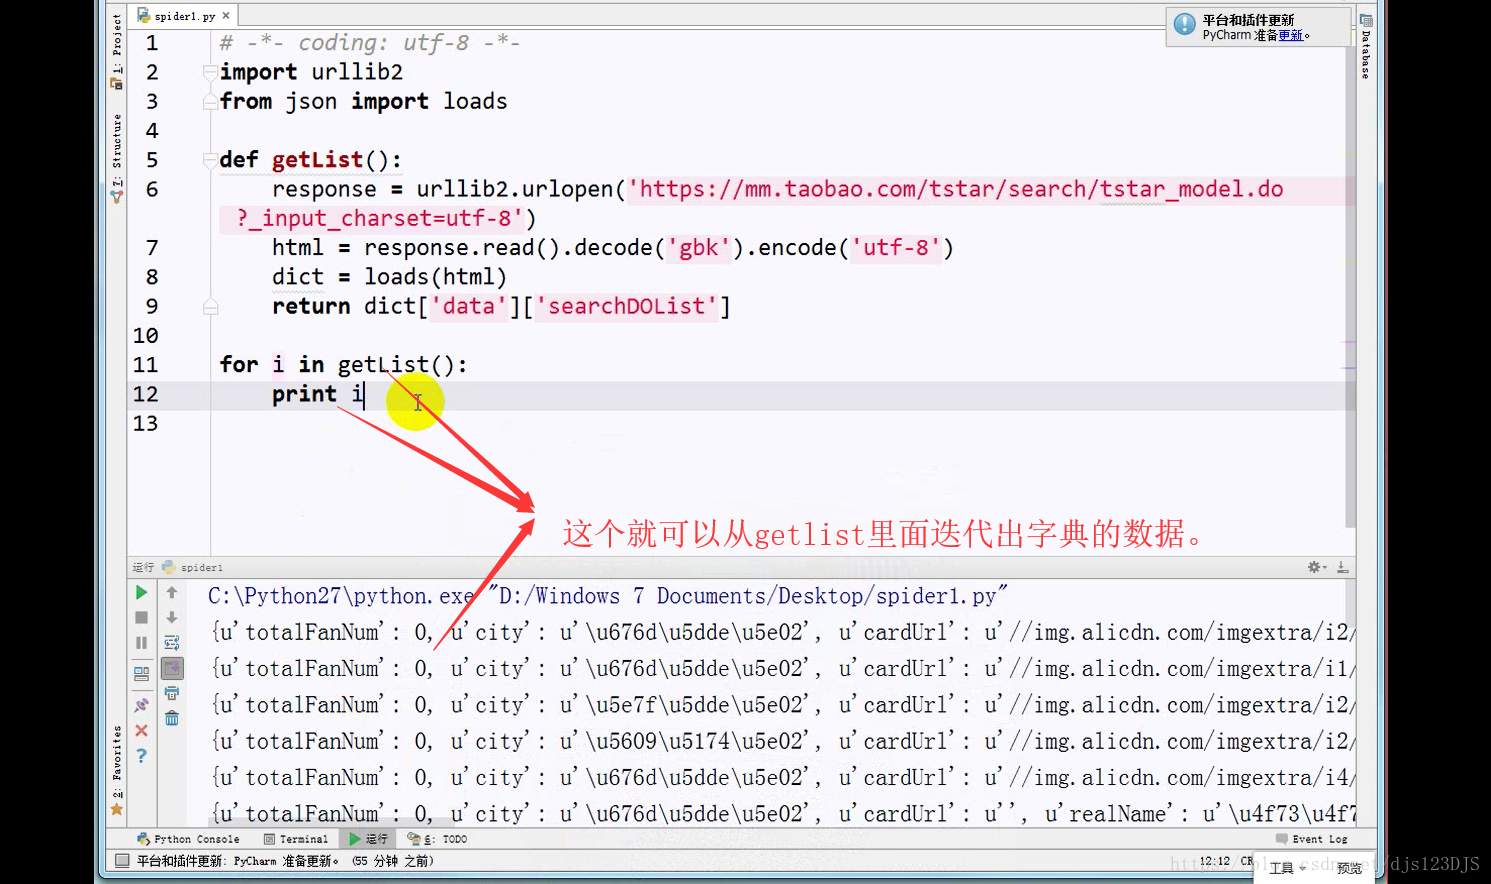Open the run panel settings gear

(1316, 567)
